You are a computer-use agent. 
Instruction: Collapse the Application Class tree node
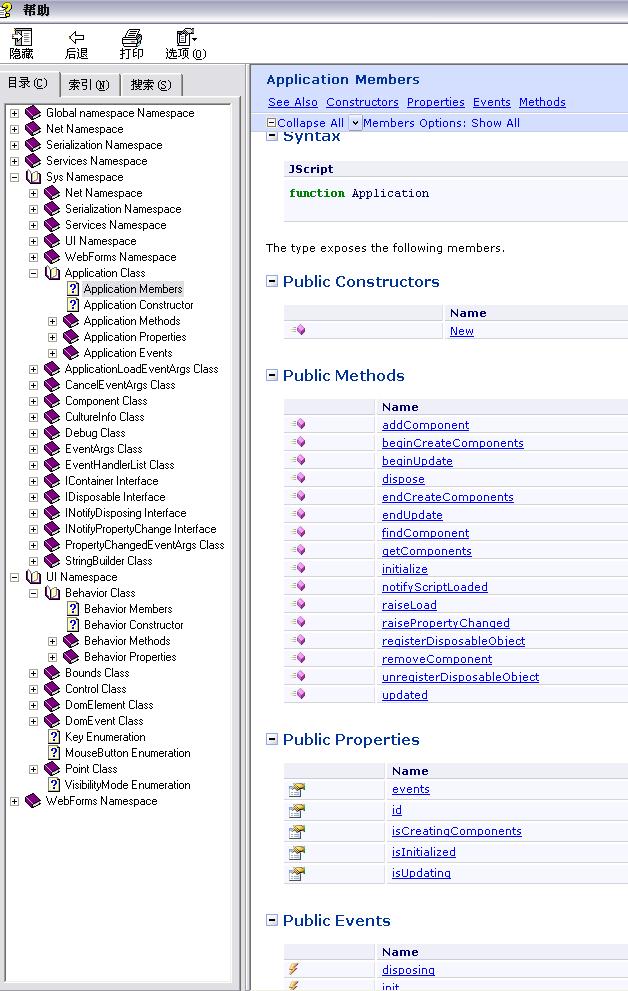(34, 273)
